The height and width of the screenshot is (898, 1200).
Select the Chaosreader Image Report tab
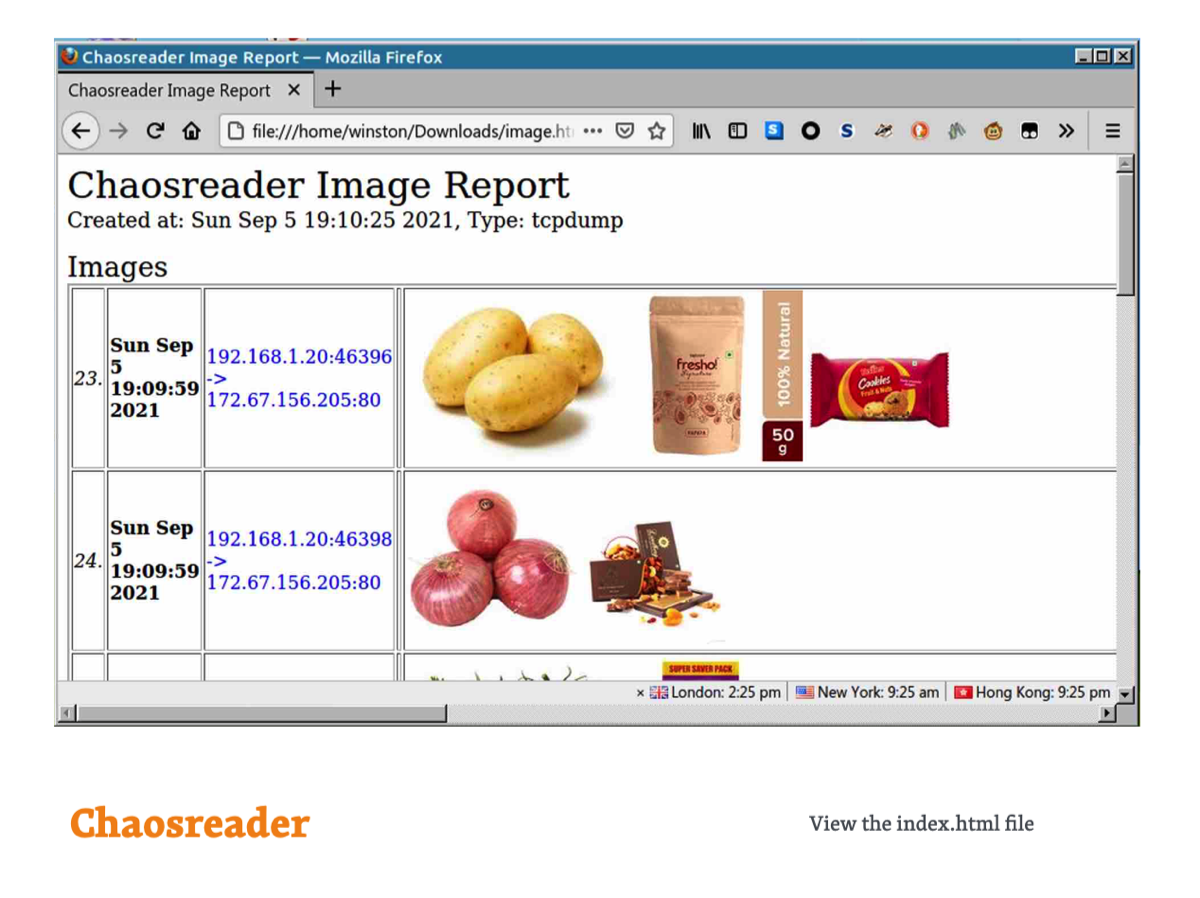[x=170, y=90]
